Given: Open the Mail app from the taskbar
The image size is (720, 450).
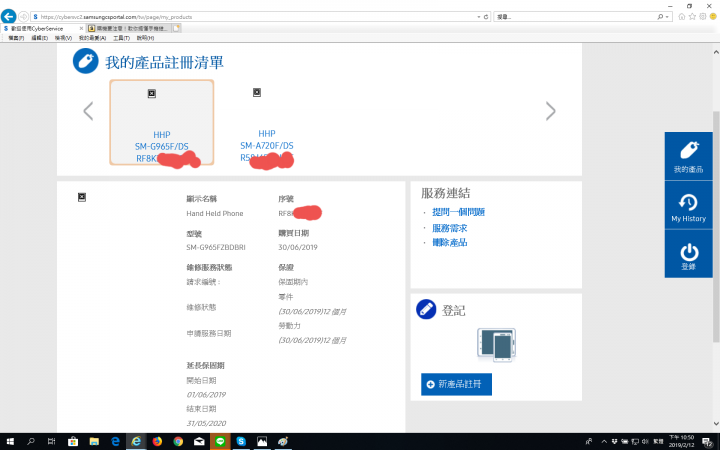Looking at the screenshot, I should (x=199, y=442).
